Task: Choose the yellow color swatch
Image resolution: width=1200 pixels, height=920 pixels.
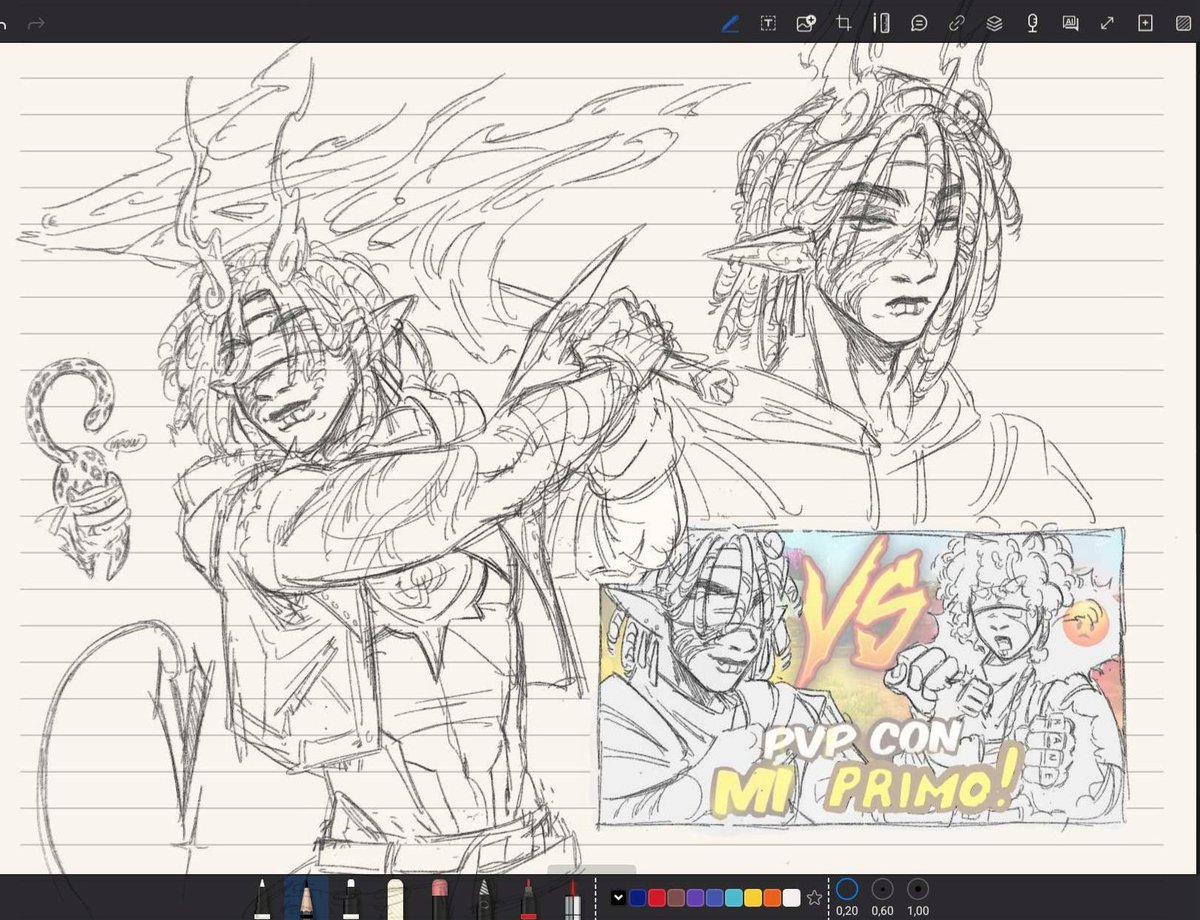Action: (753, 897)
